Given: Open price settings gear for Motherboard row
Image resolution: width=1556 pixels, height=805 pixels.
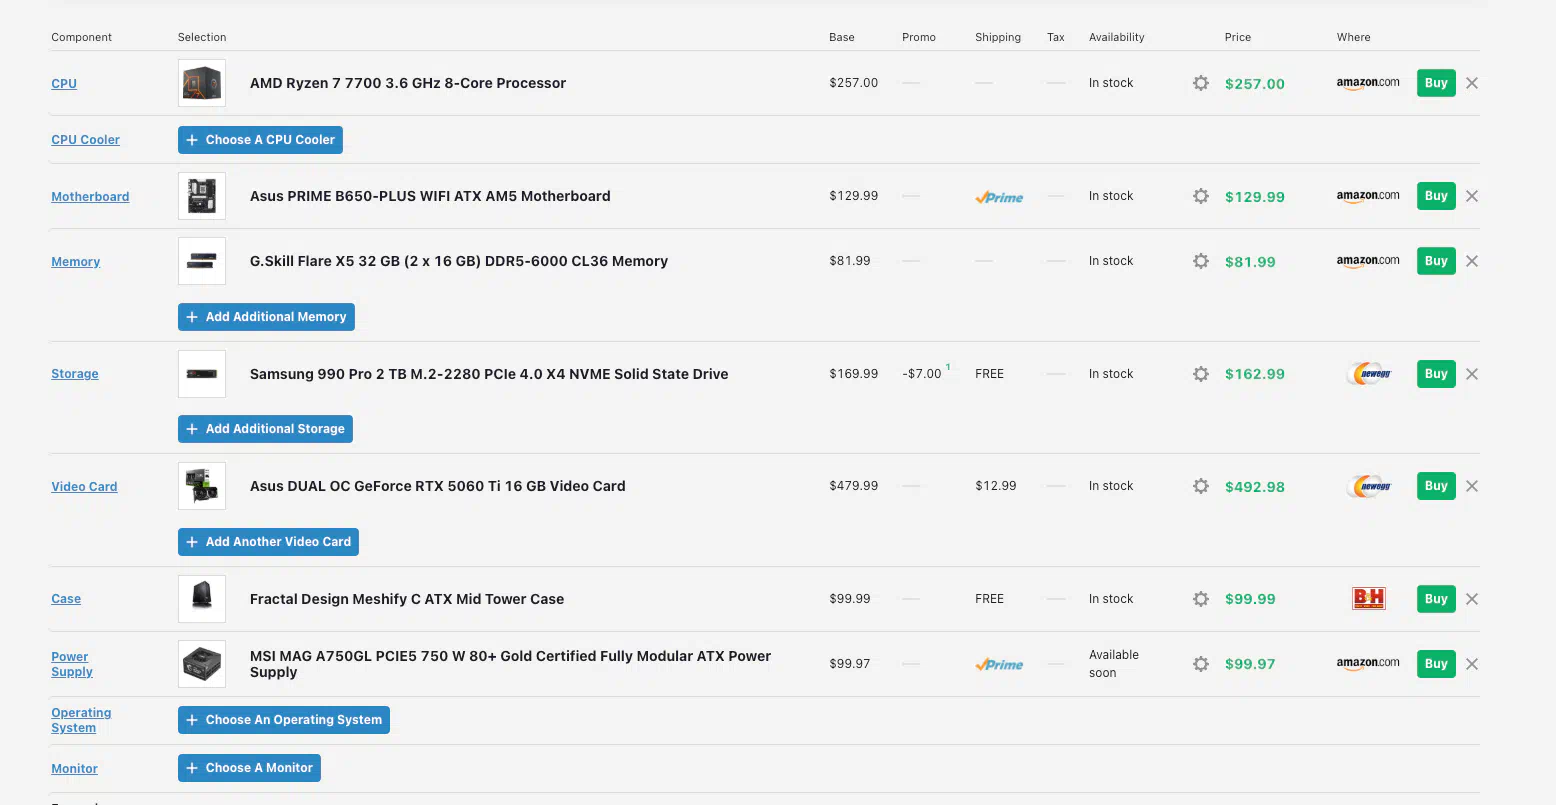Looking at the screenshot, I should click(x=1201, y=196).
